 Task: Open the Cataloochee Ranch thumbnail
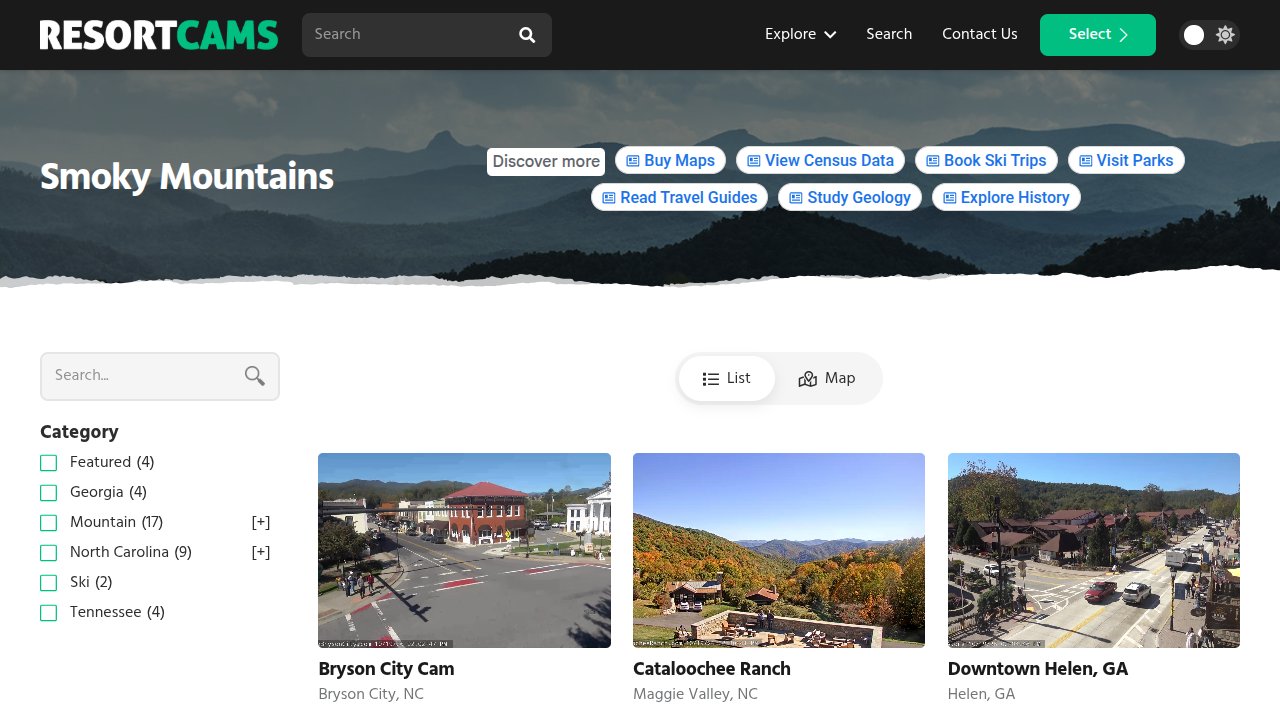click(x=779, y=550)
